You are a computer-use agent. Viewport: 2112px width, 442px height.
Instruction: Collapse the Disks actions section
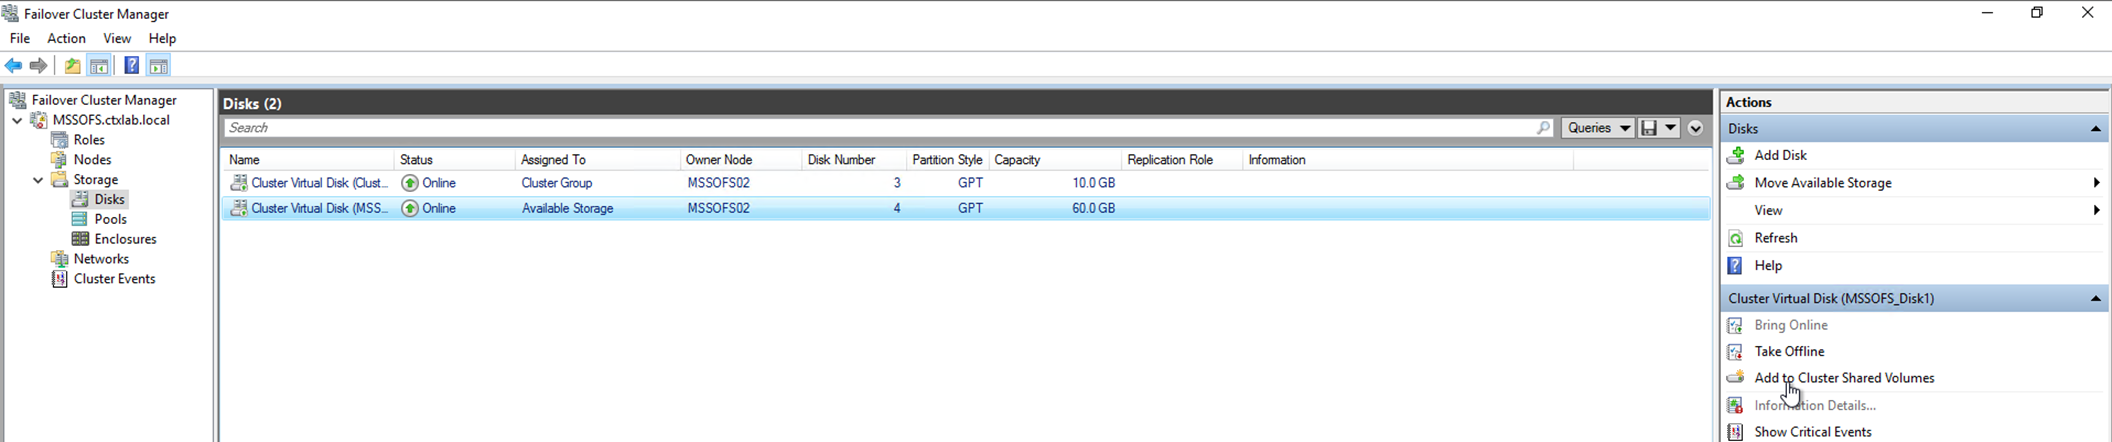pyautogui.click(x=2095, y=129)
